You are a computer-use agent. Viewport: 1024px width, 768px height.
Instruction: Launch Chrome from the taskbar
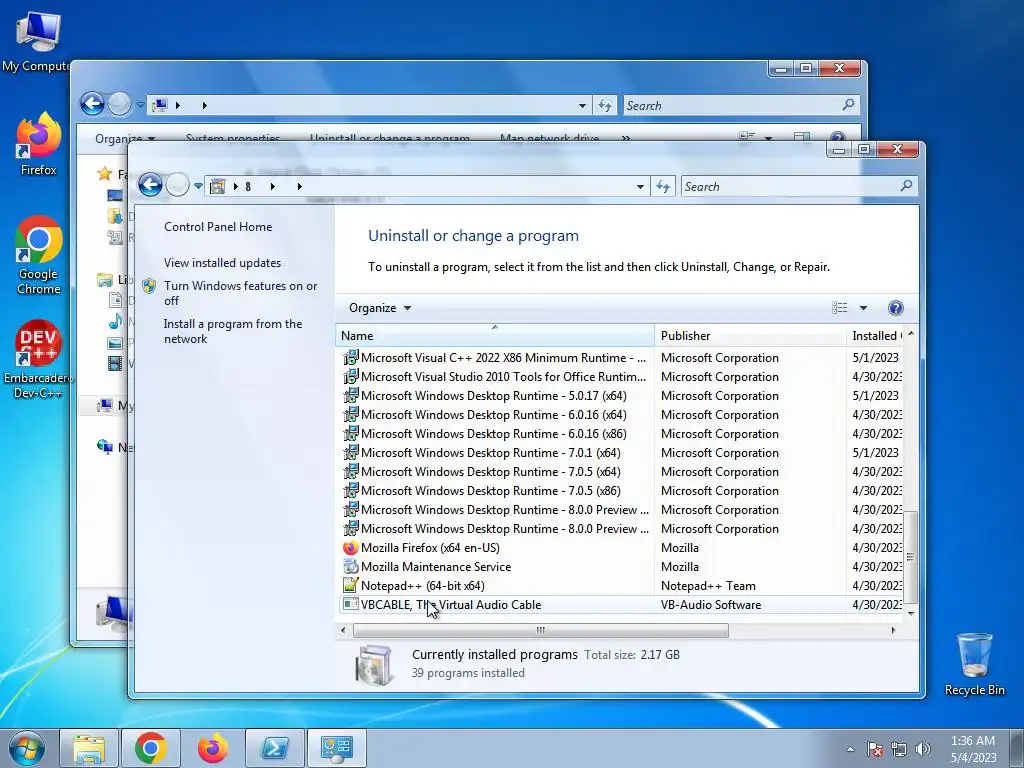pos(150,748)
